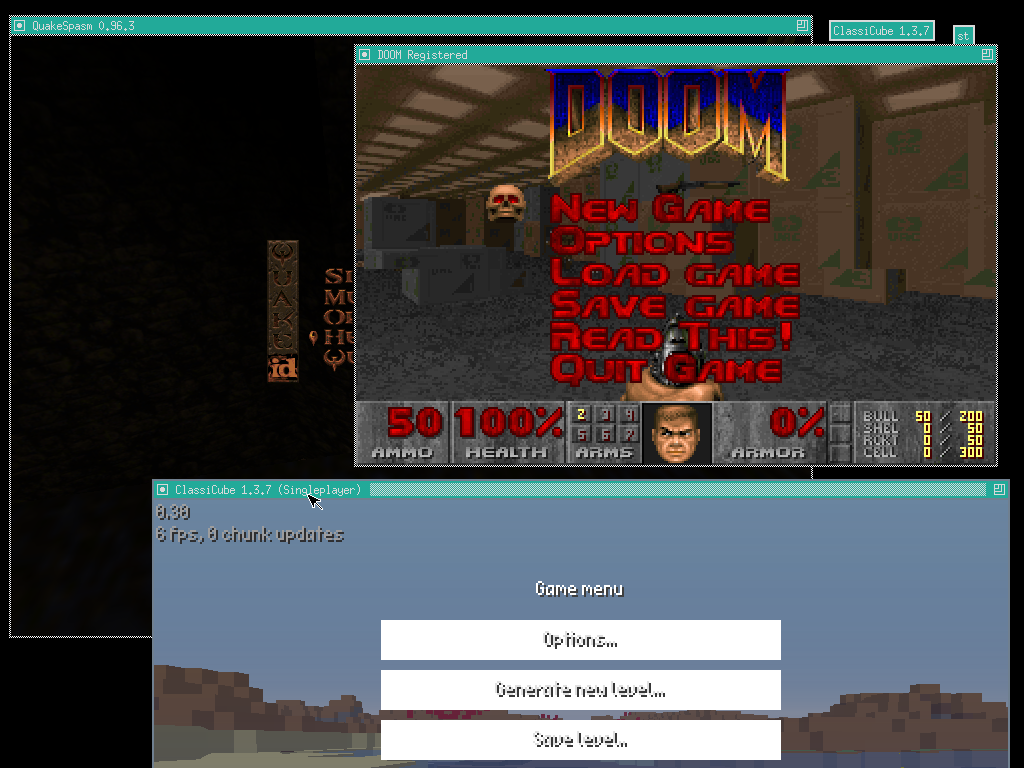Restore the iconified st terminal window
Screen dimensions: 1024x768
[x=963, y=36]
